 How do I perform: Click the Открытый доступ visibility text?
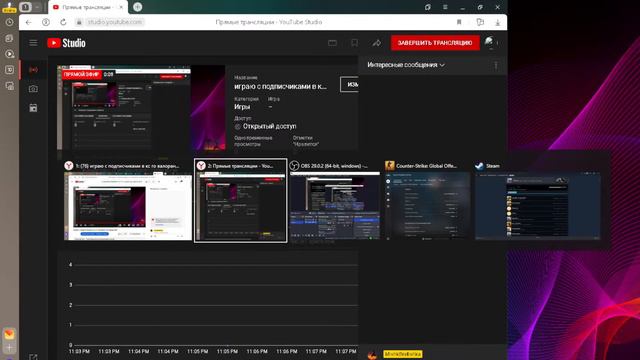(x=269, y=127)
